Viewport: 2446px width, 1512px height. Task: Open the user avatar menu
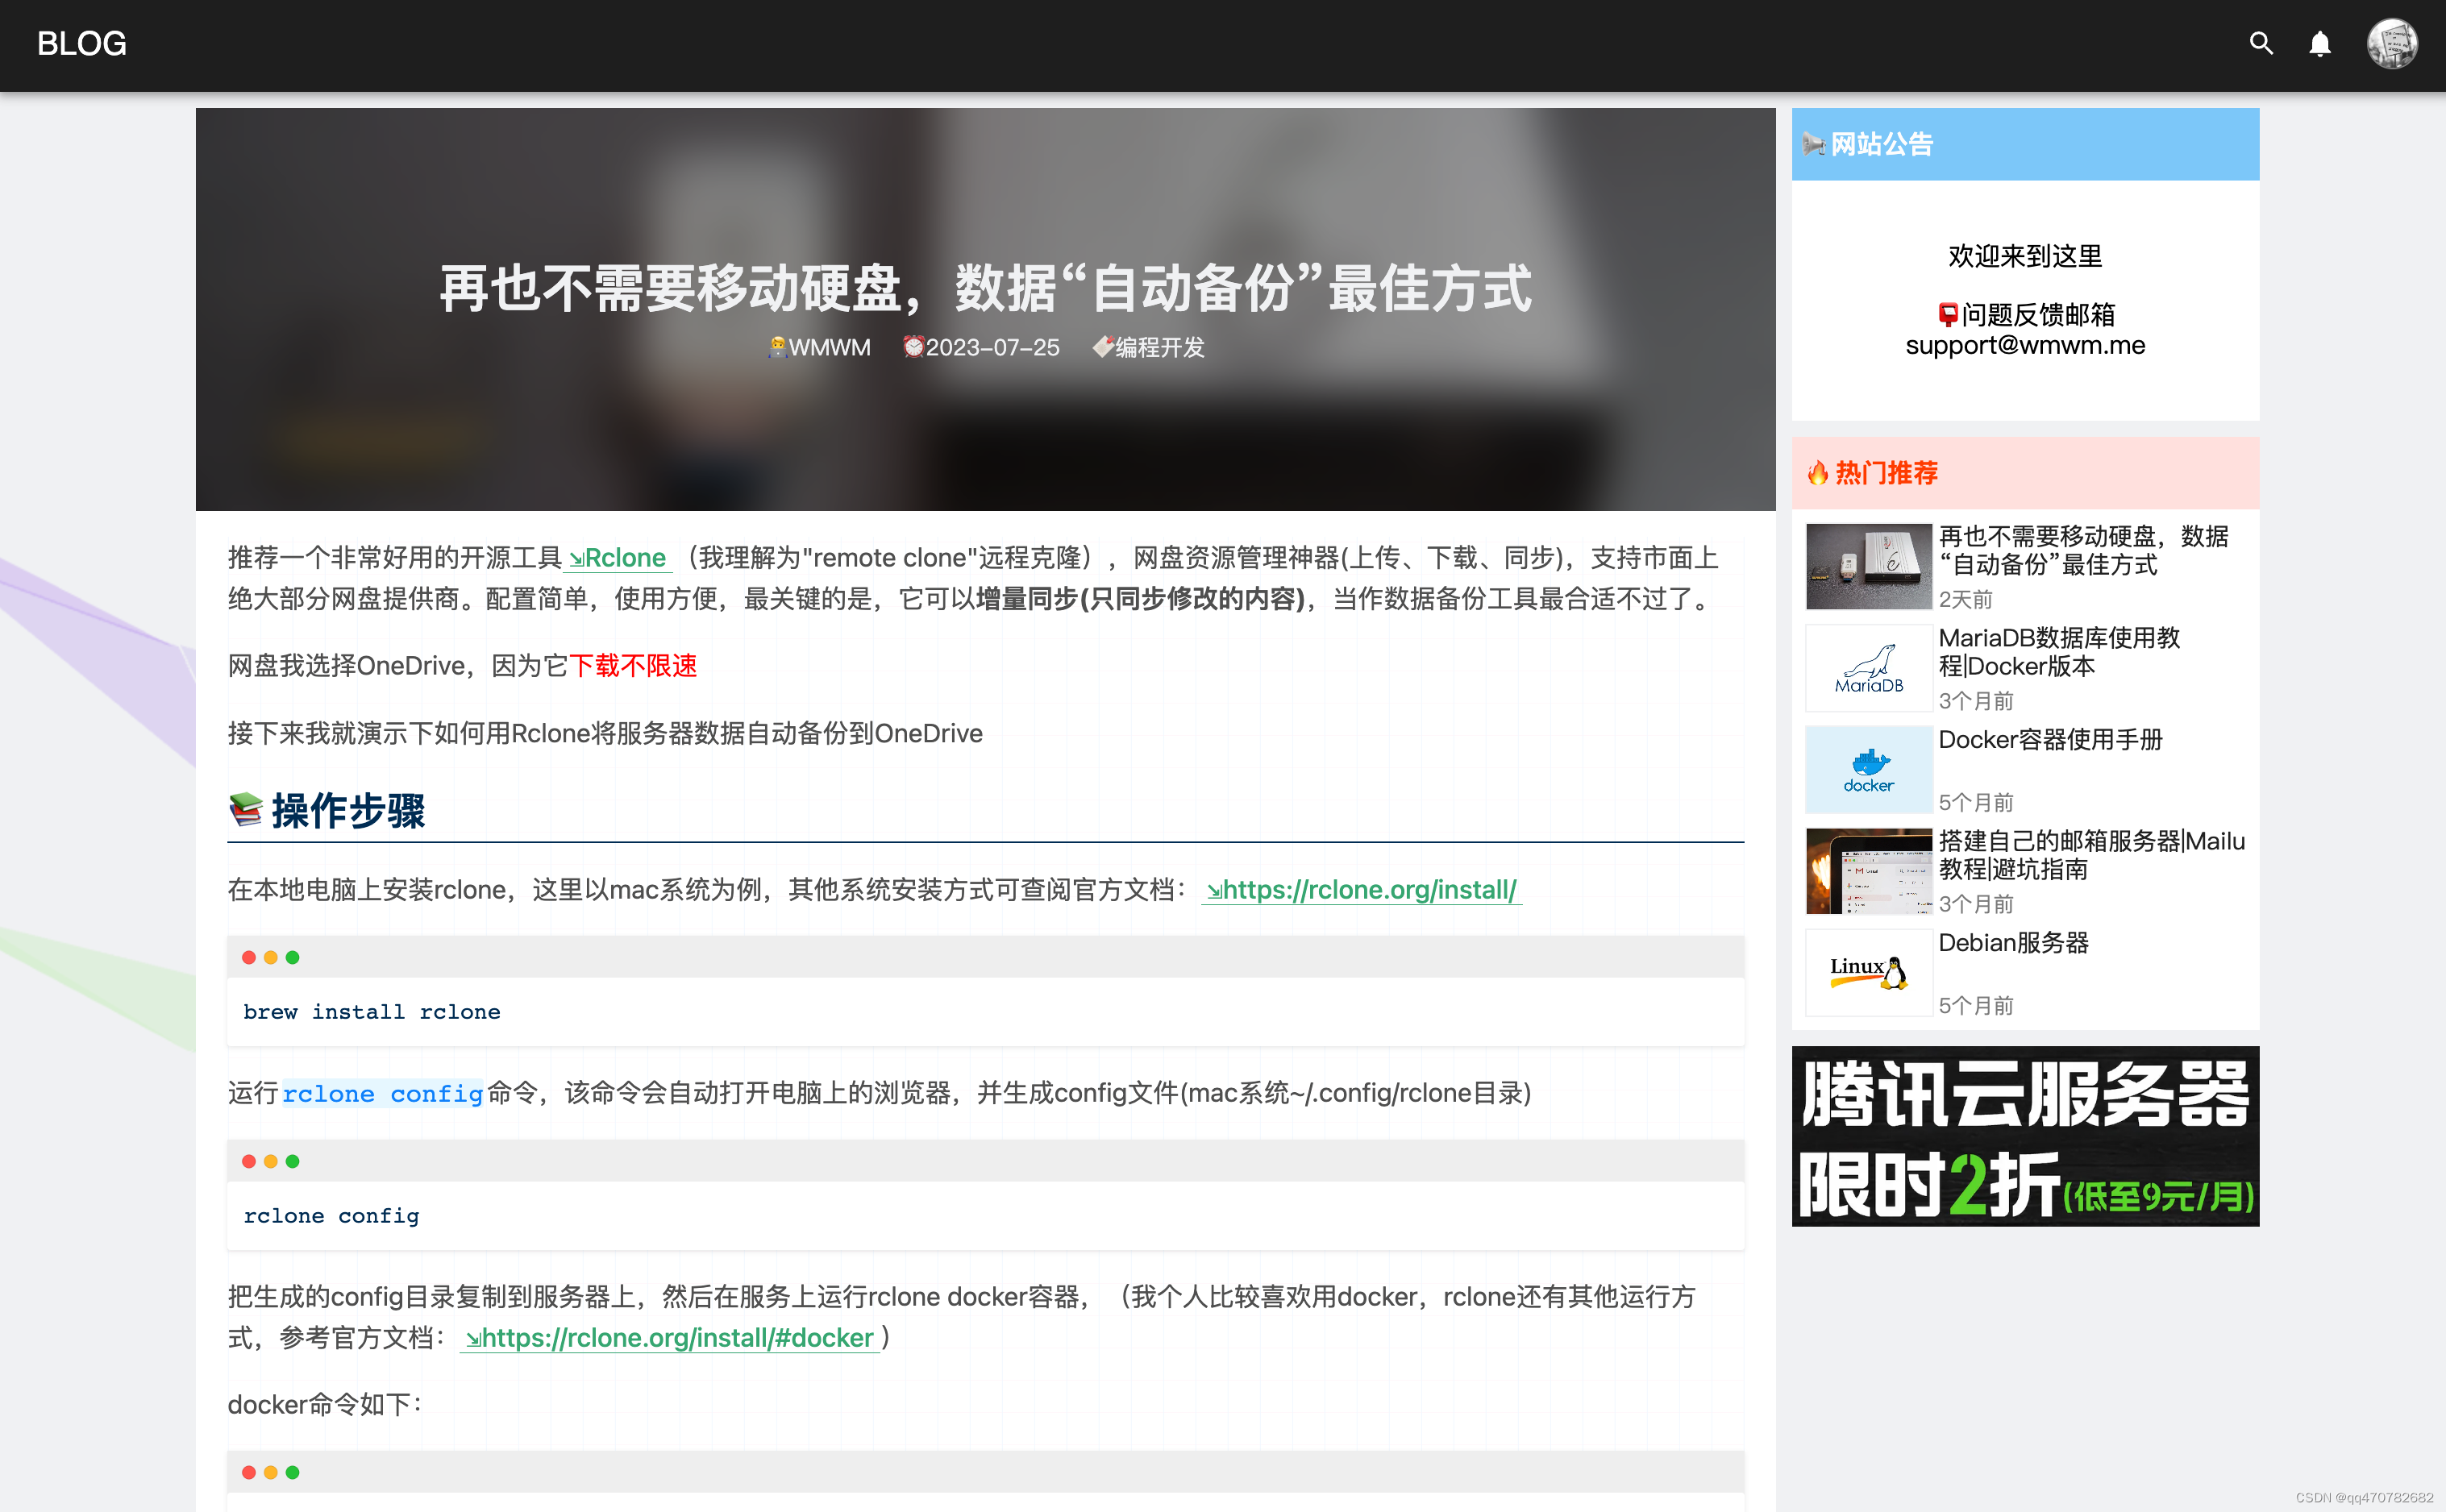(x=2391, y=43)
